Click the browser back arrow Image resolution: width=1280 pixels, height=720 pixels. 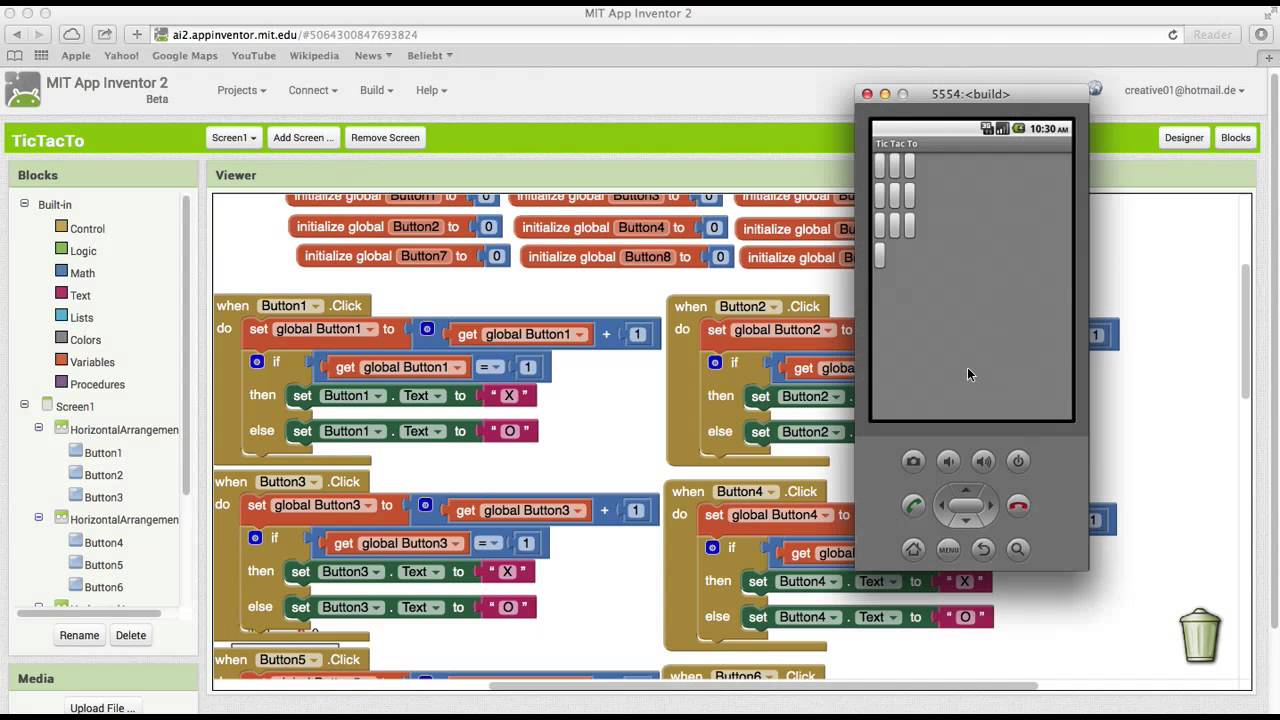point(16,34)
